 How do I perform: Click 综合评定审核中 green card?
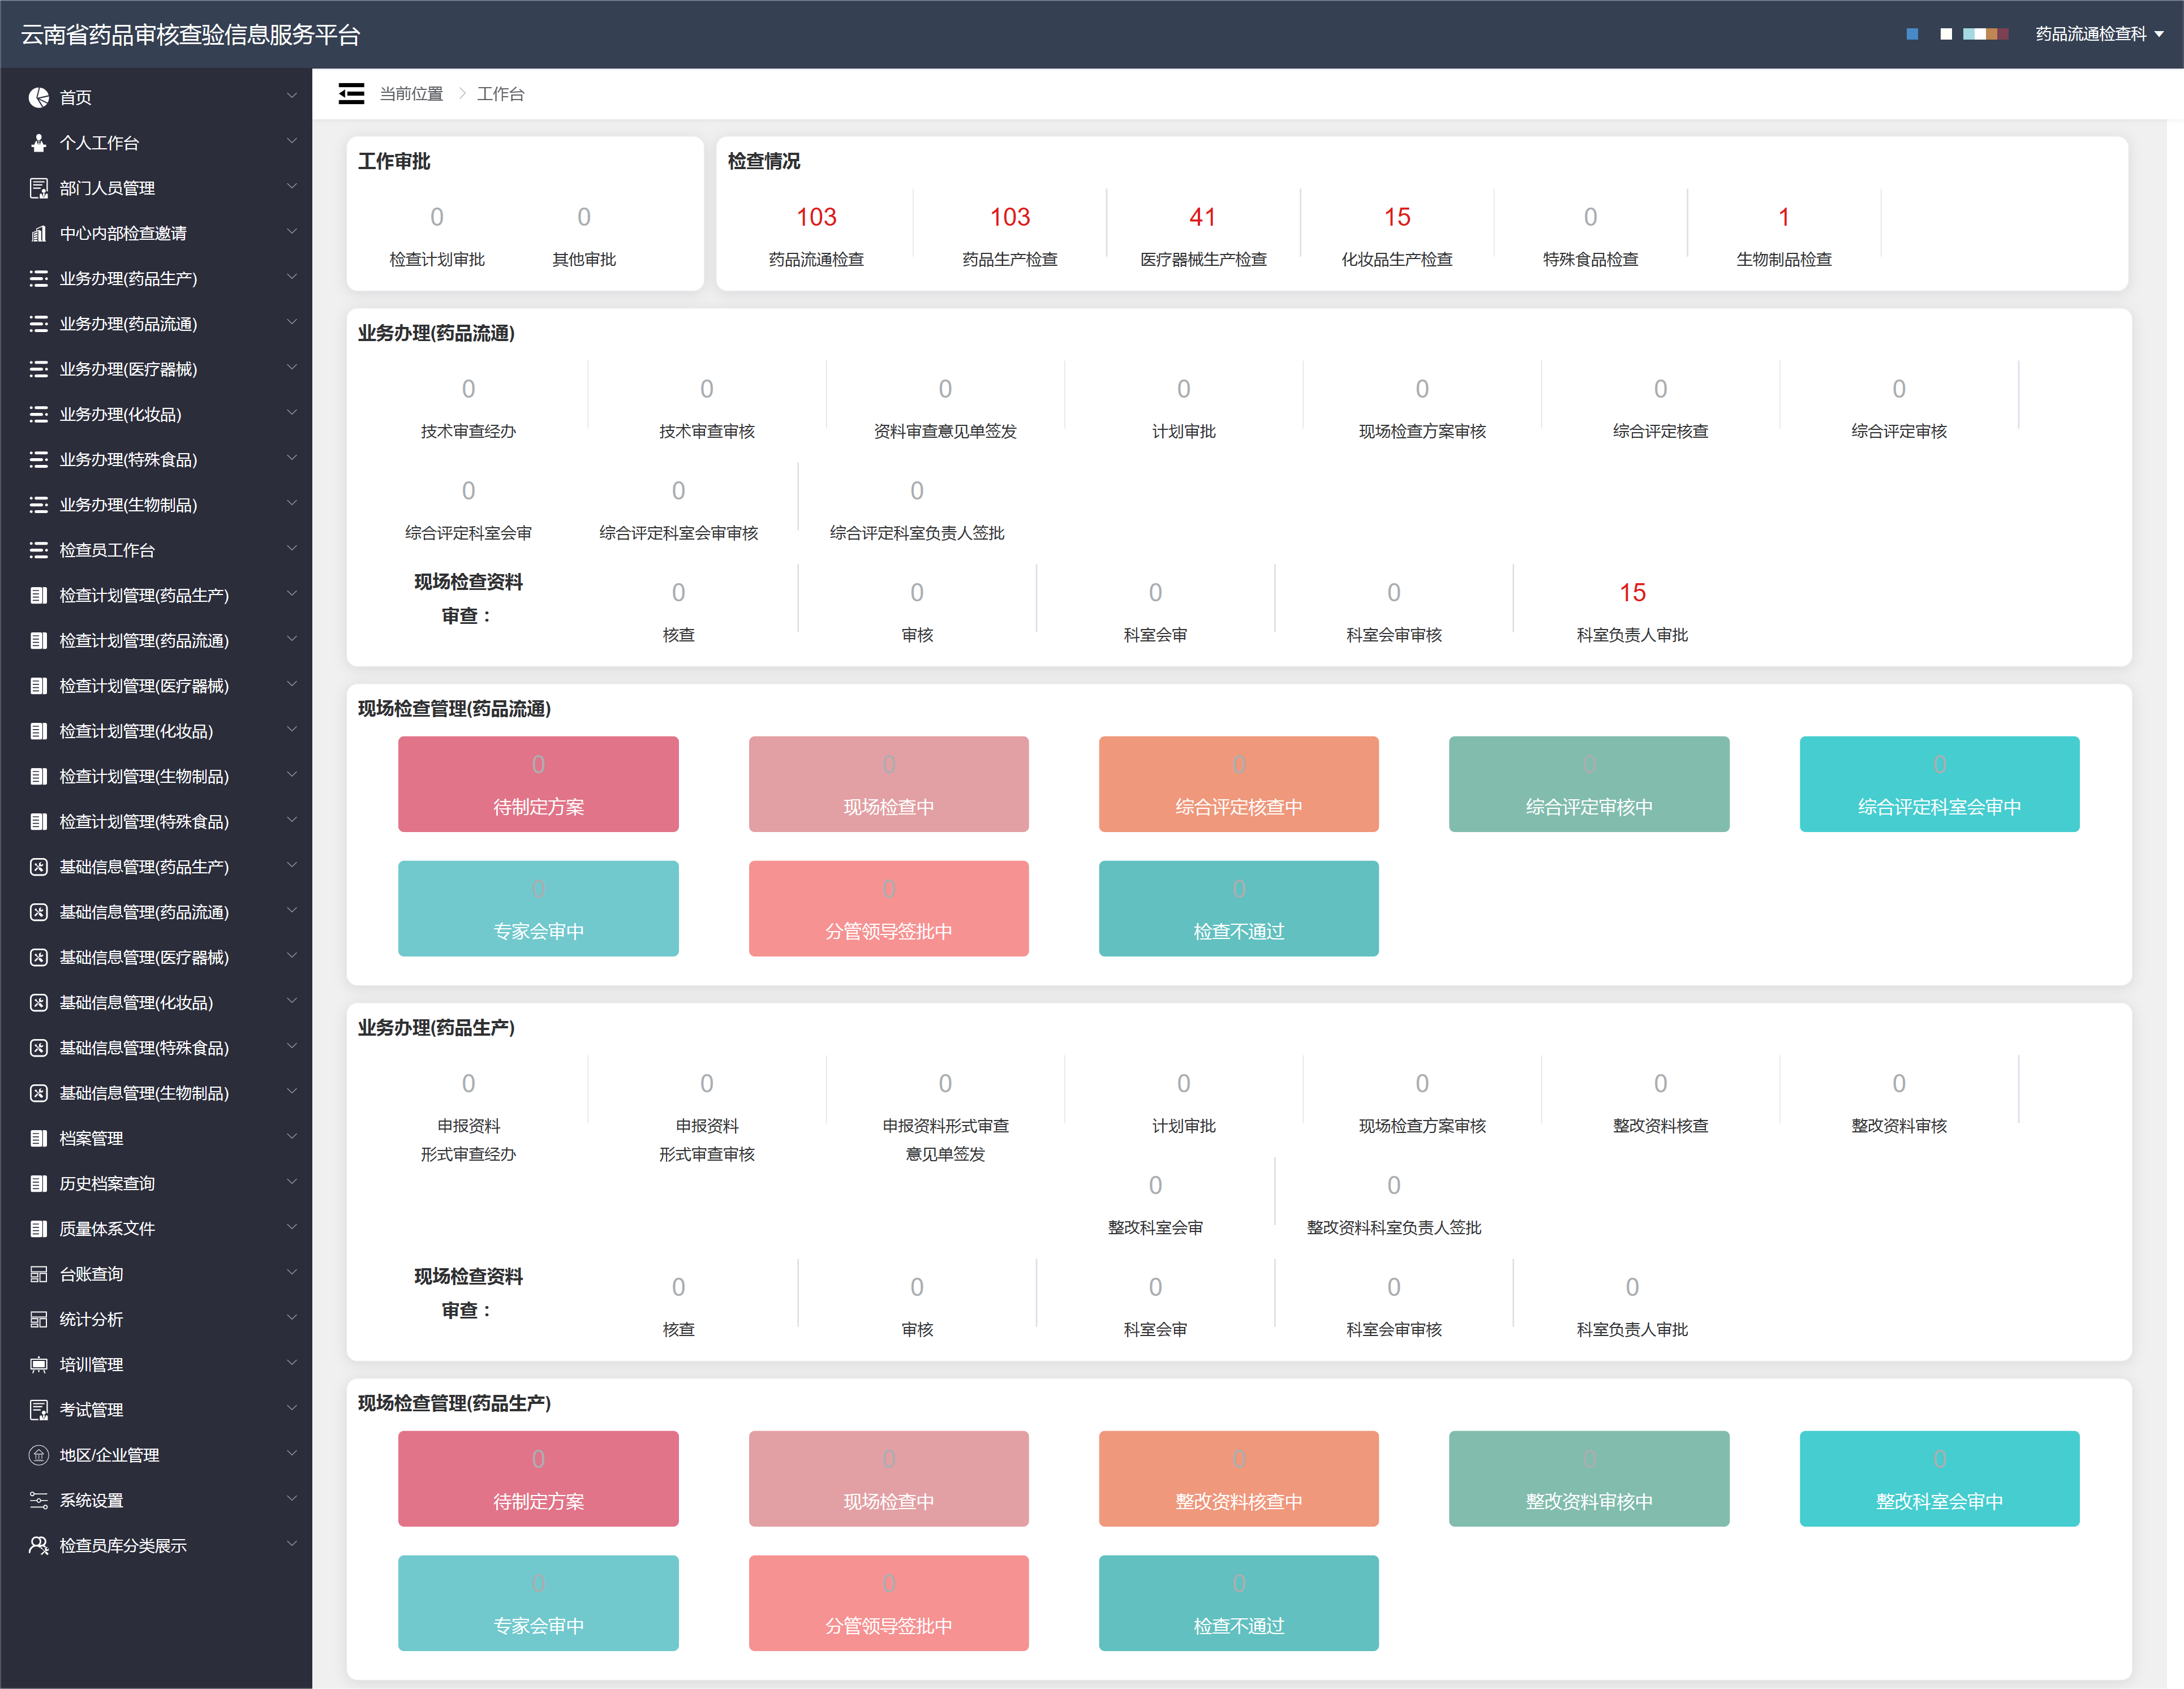1589,784
